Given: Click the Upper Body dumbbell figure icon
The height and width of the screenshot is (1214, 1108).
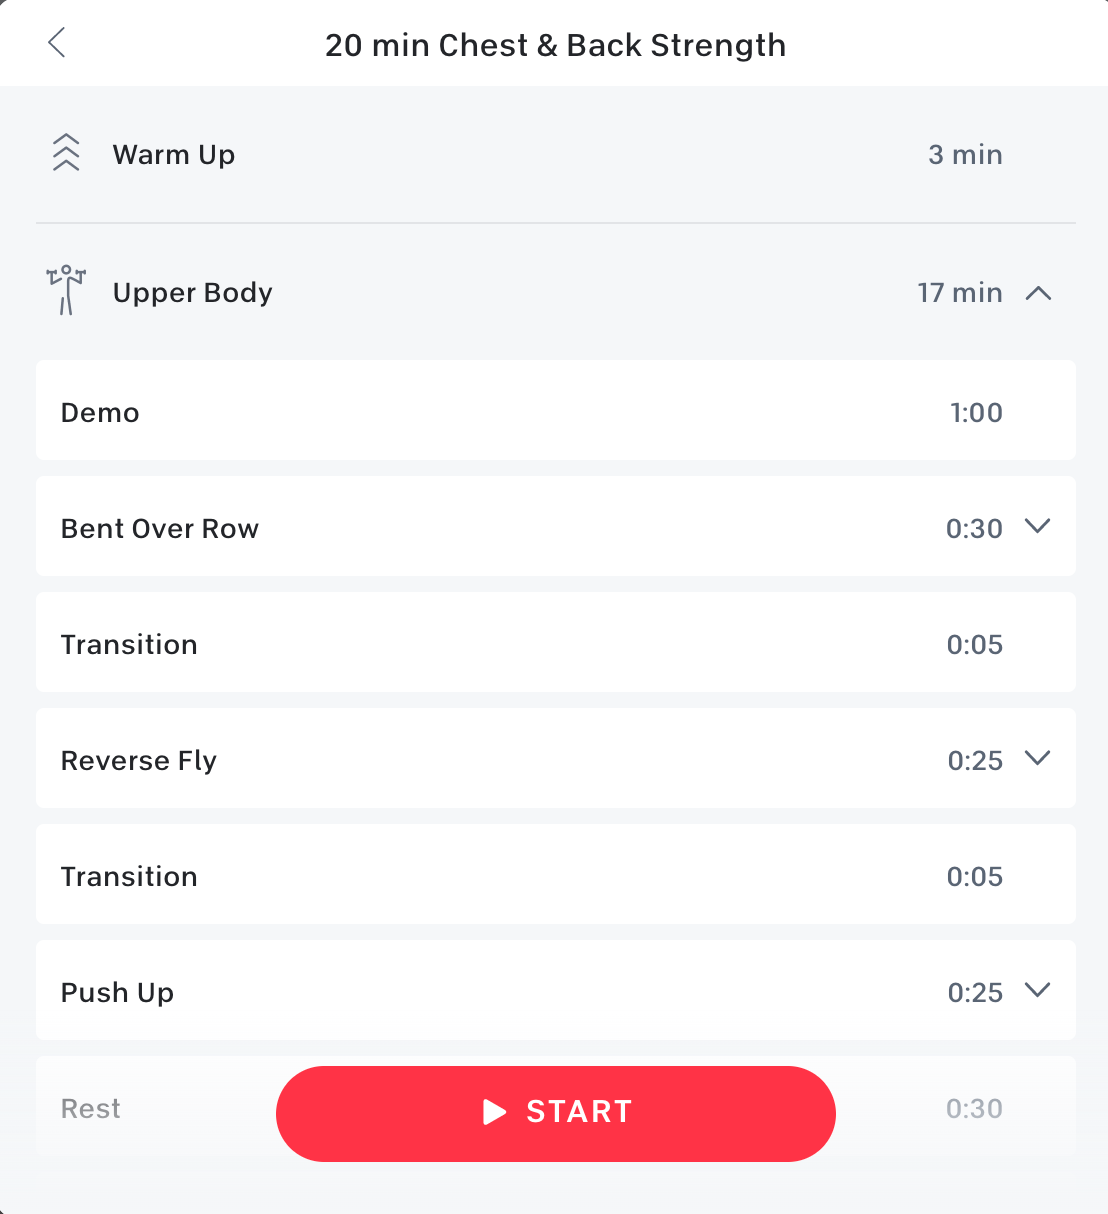Looking at the screenshot, I should pos(66,290).
